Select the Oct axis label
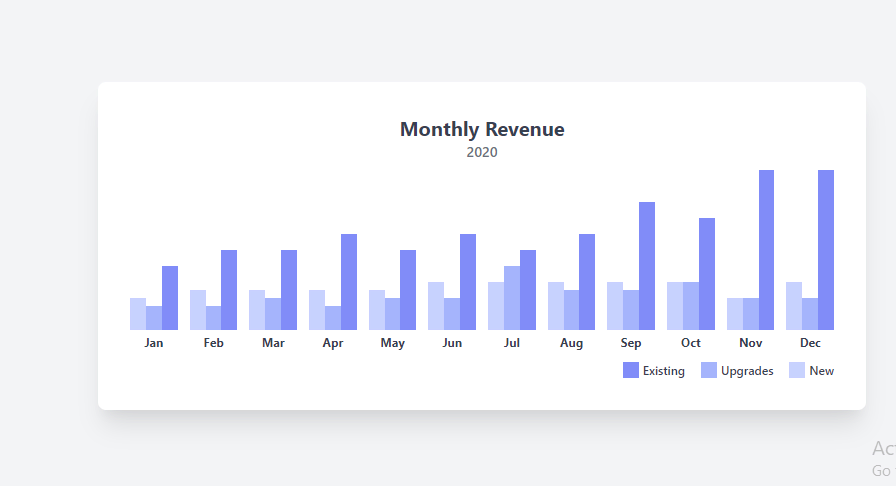Screen dimensions: 896x486 690,342
